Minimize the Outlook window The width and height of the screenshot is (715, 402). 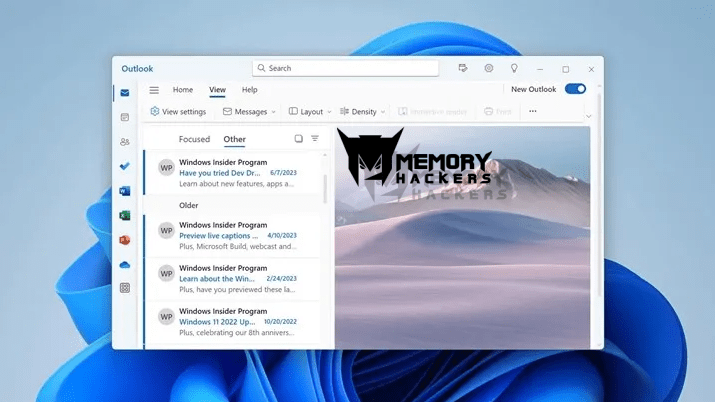click(x=540, y=69)
